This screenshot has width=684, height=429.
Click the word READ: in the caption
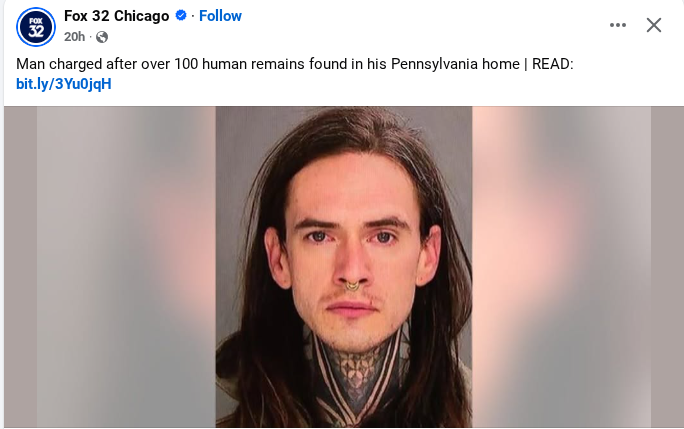click(552, 64)
